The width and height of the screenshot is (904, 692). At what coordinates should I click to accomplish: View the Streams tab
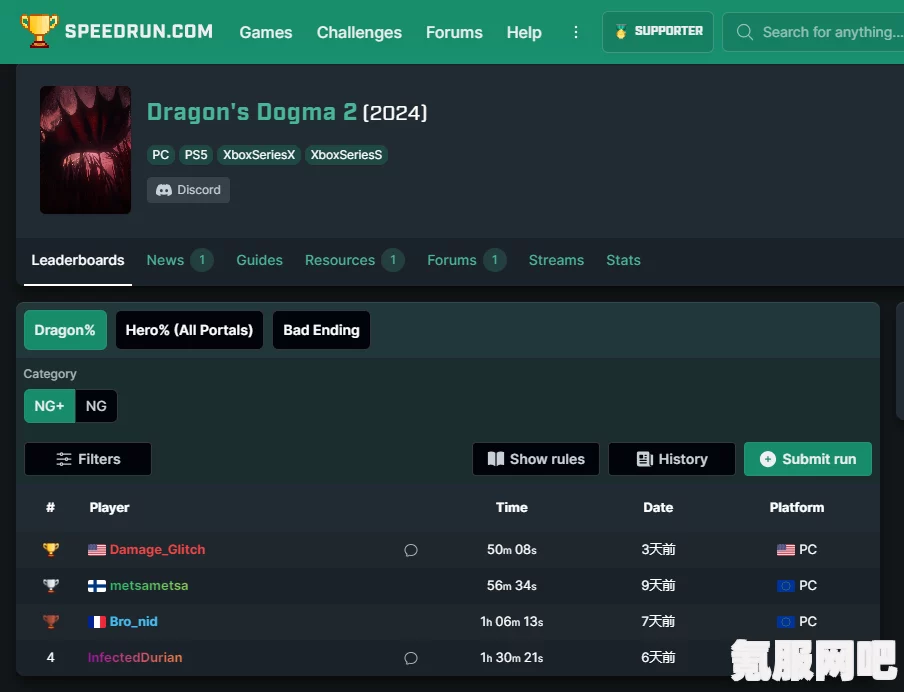(x=556, y=260)
